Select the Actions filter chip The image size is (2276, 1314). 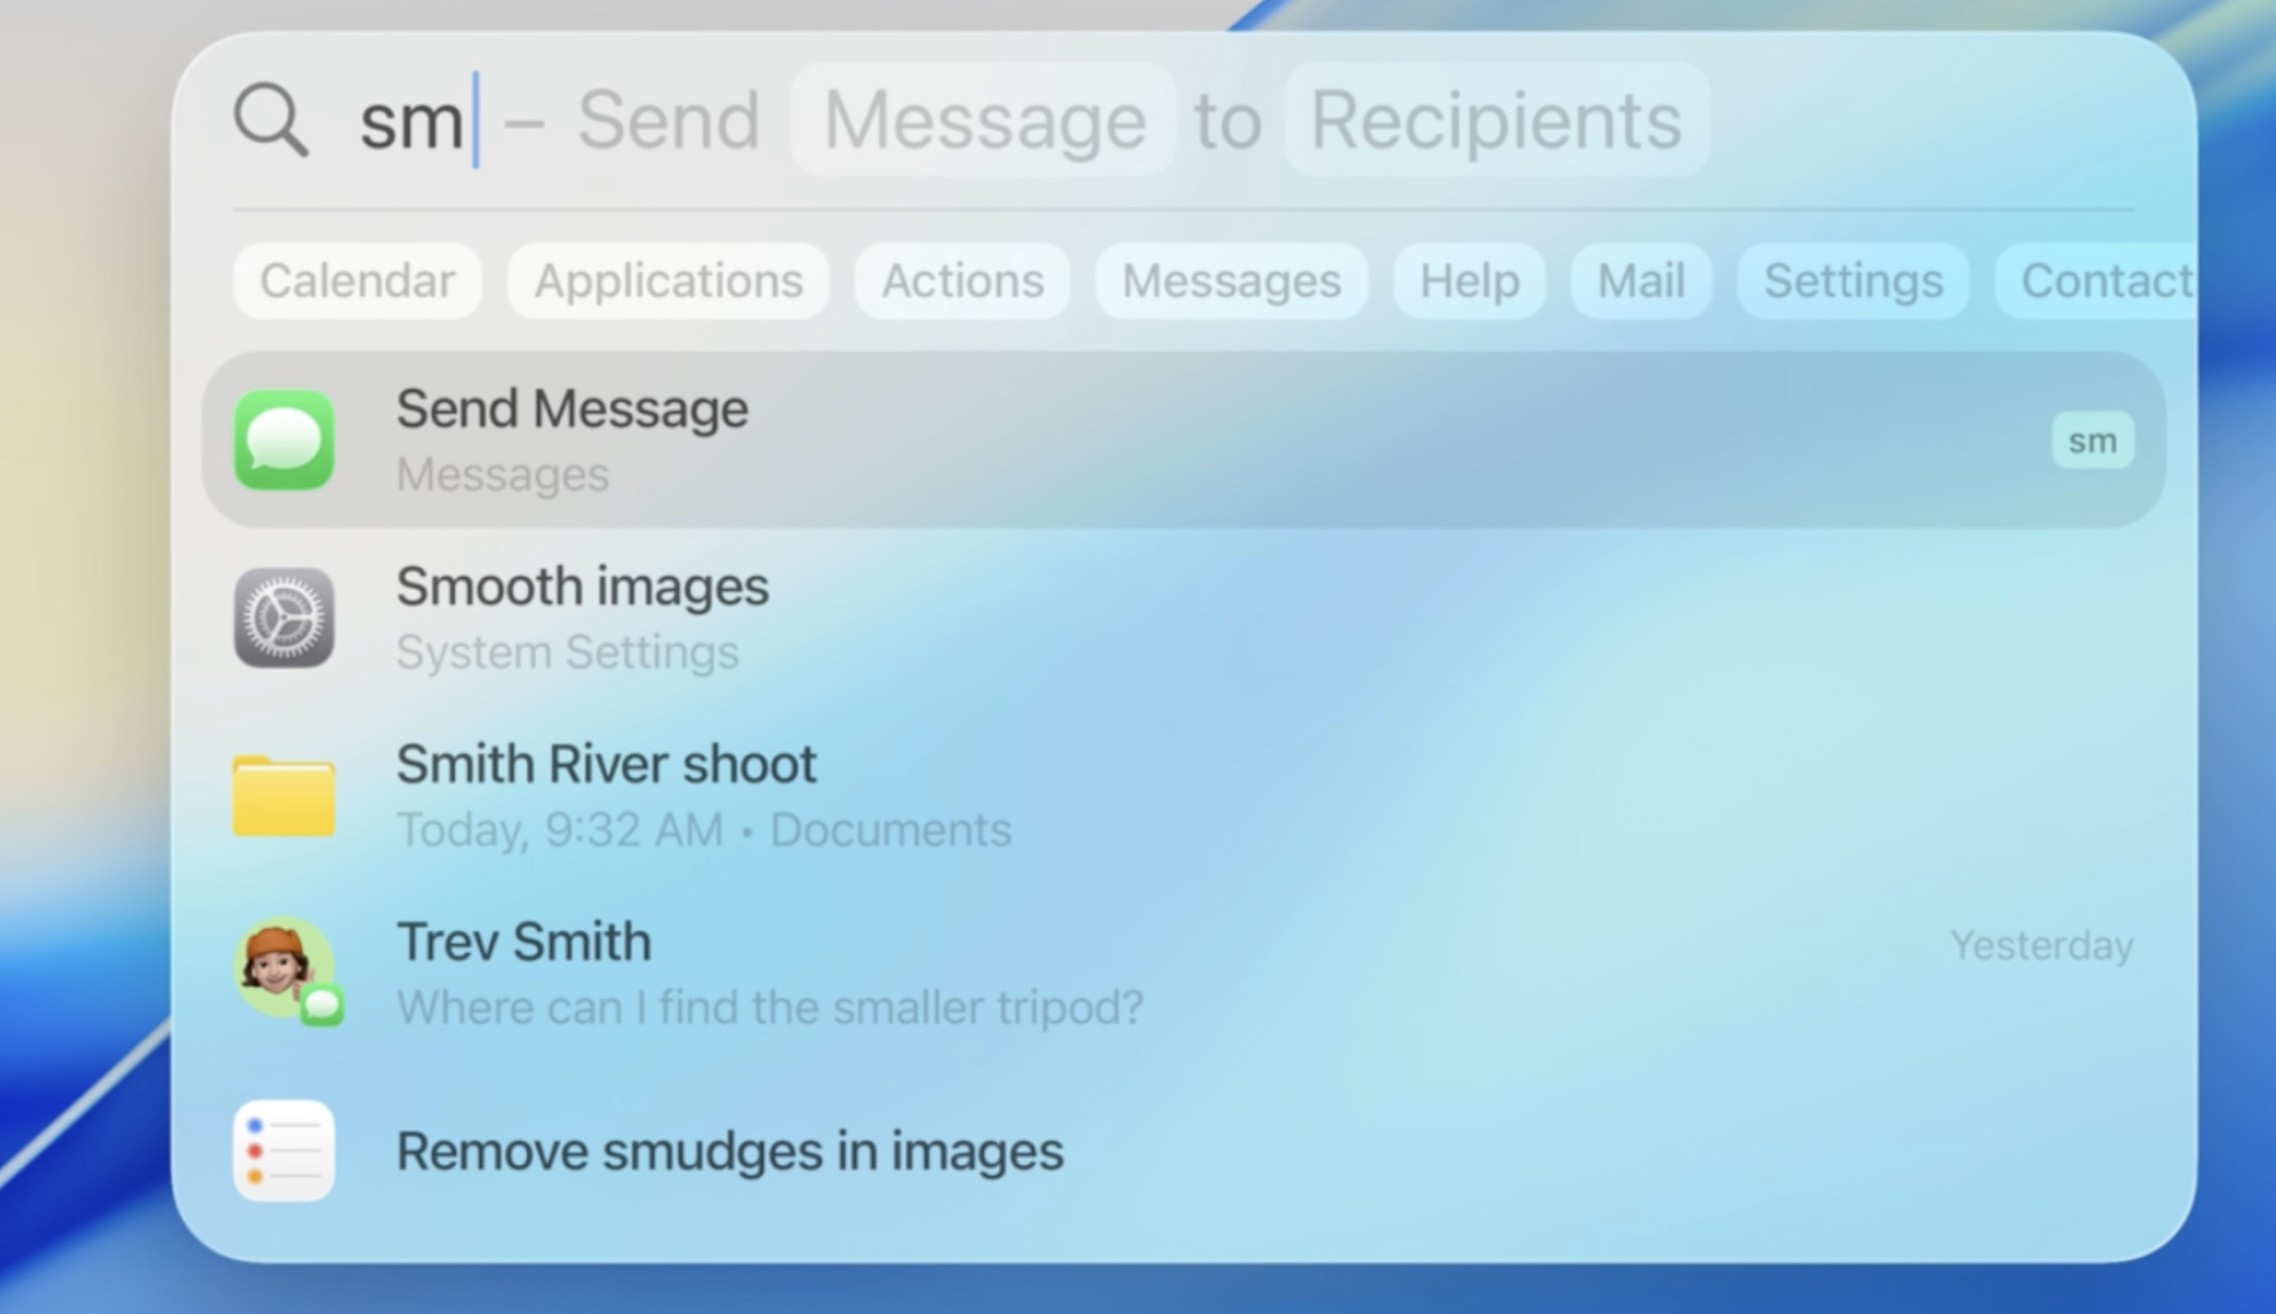point(962,281)
